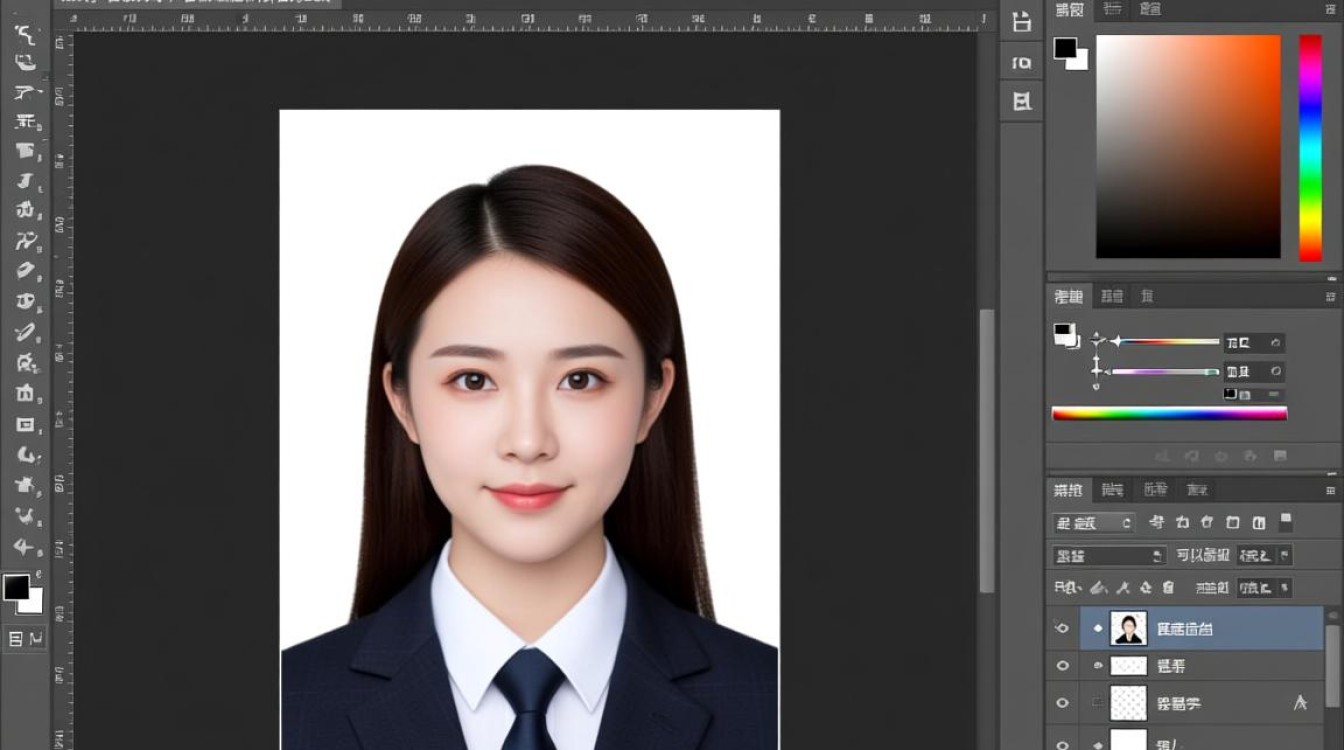The width and height of the screenshot is (1344, 750).
Task: Open the top icon in the collapsed panel strip
Action: pos(1021,22)
